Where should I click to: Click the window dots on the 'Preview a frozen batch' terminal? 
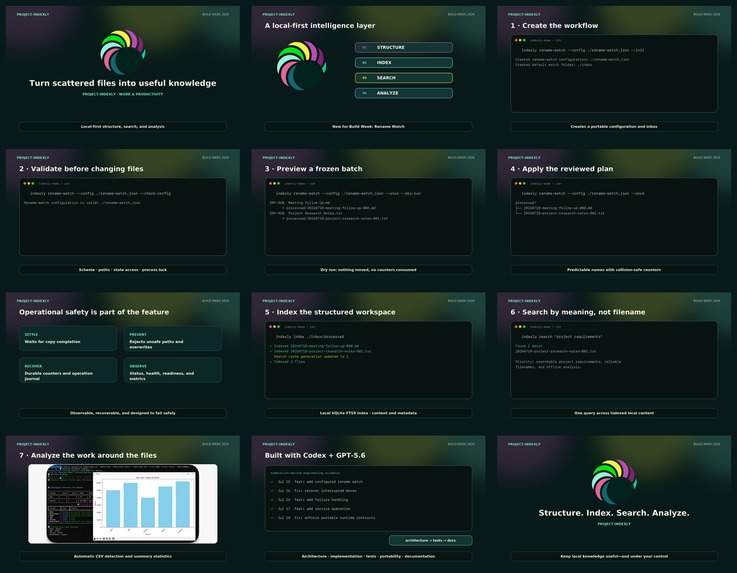tap(274, 184)
